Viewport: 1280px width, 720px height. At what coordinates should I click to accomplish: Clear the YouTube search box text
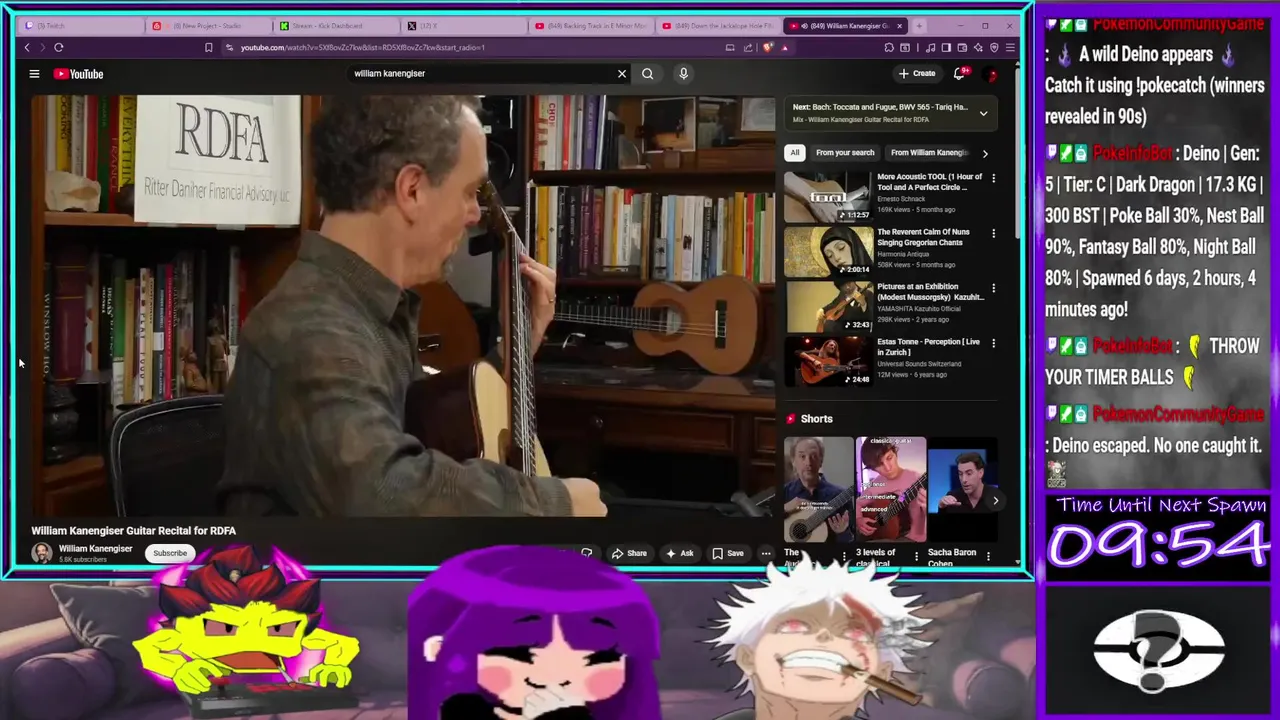[x=622, y=73]
